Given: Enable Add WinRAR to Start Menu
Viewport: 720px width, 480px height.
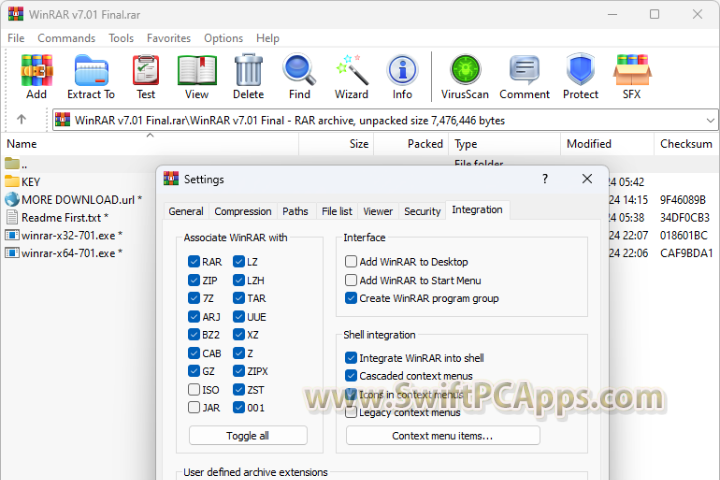Looking at the screenshot, I should click(x=351, y=280).
